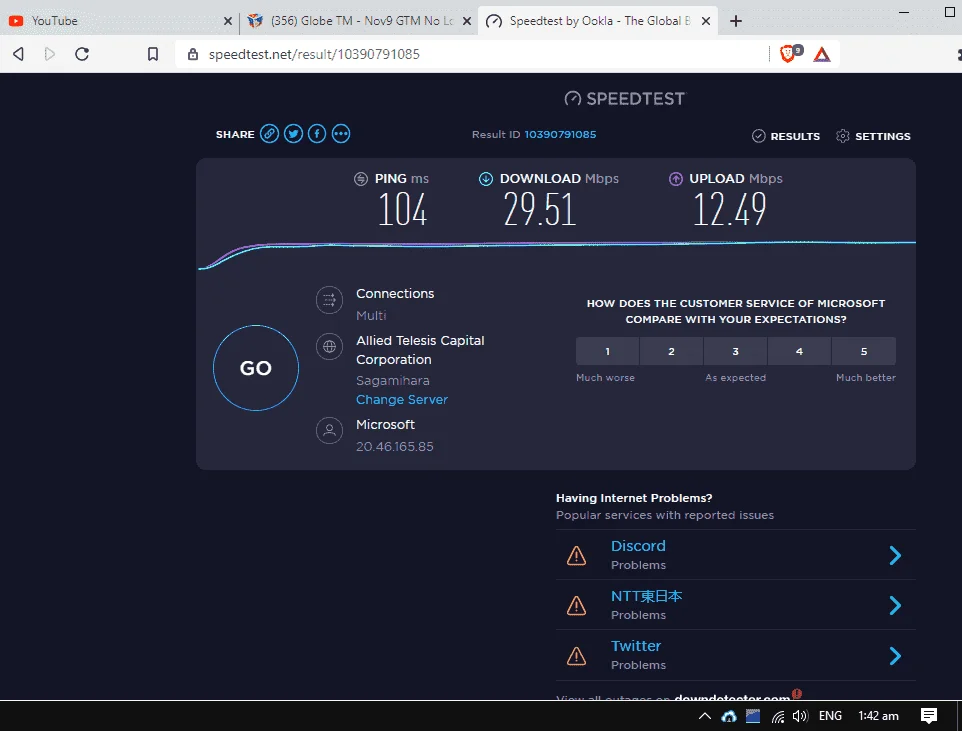
Task: Expand Twitter problems chevron
Action: [x=895, y=656]
